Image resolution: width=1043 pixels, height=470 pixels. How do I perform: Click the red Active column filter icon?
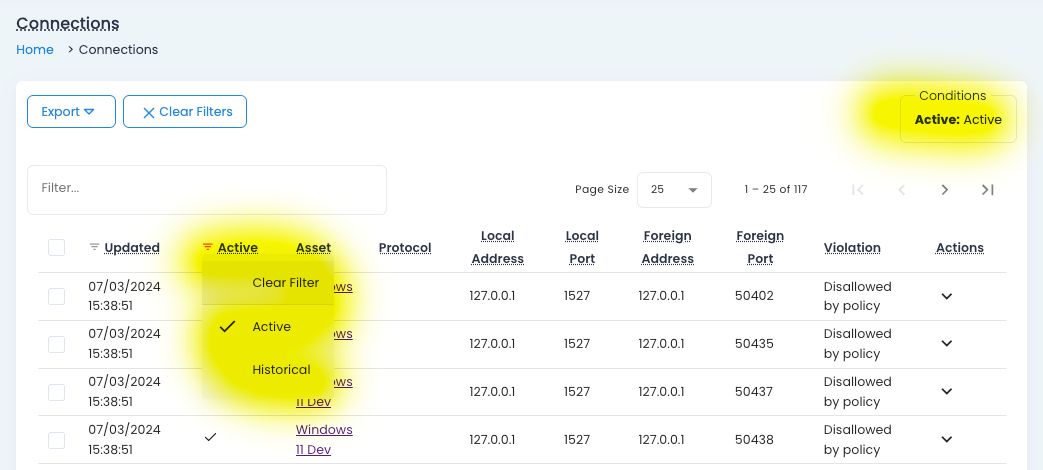click(208, 247)
